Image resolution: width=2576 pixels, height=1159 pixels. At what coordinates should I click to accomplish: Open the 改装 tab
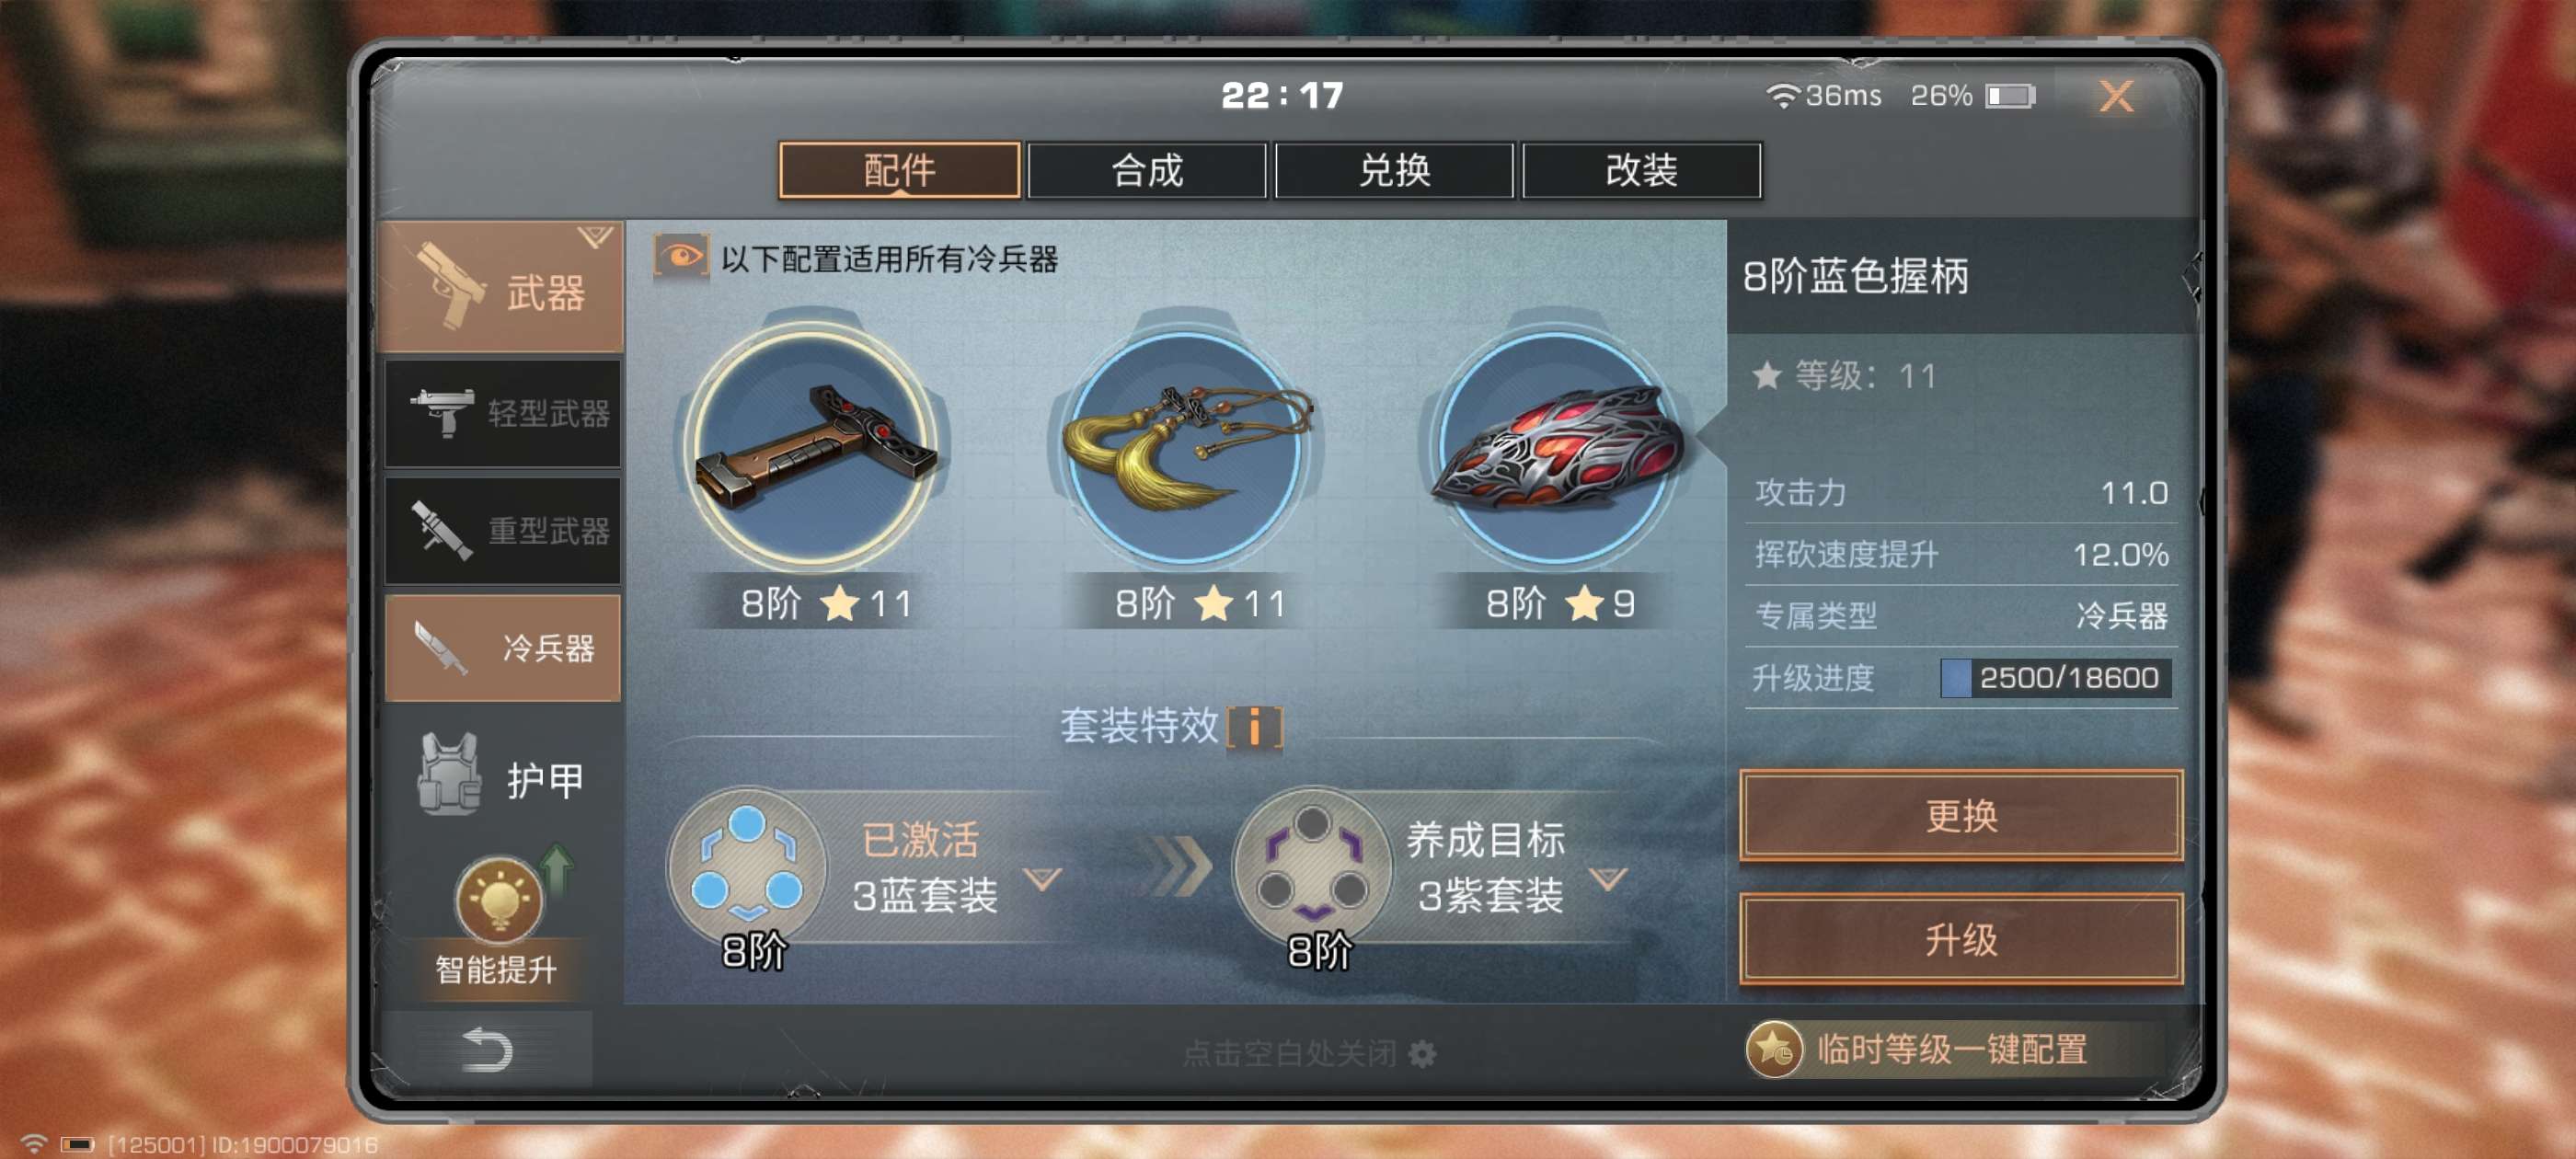click(1641, 170)
